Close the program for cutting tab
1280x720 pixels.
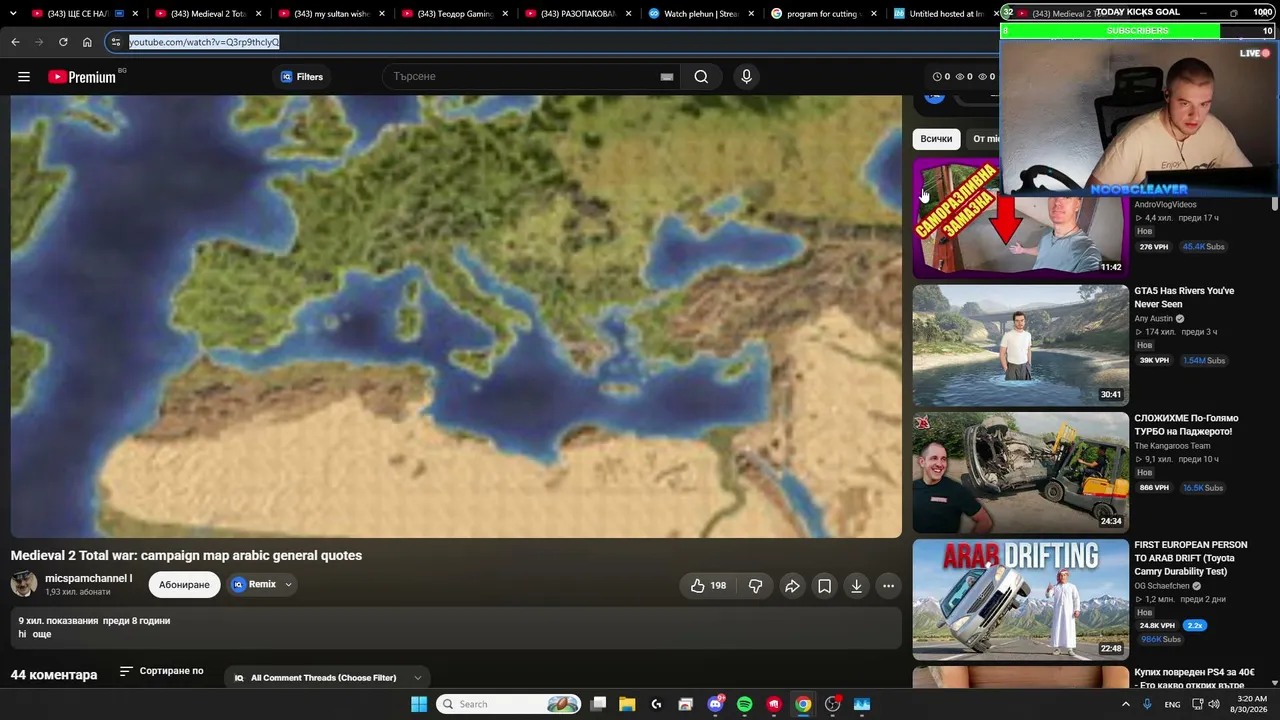pos(874,14)
